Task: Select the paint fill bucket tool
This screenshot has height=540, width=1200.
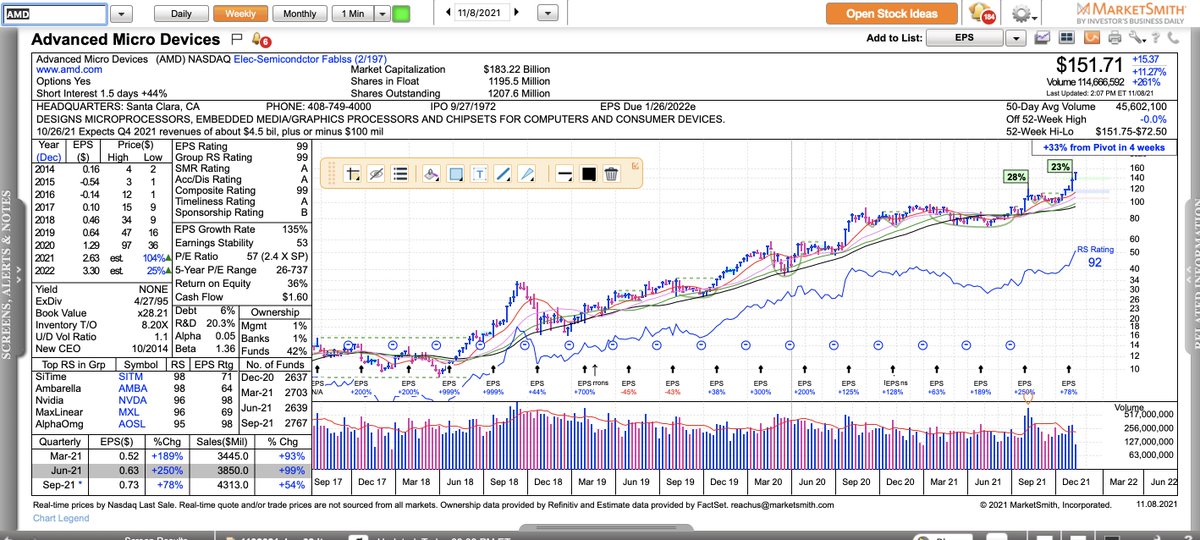Action: click(431, 173)
